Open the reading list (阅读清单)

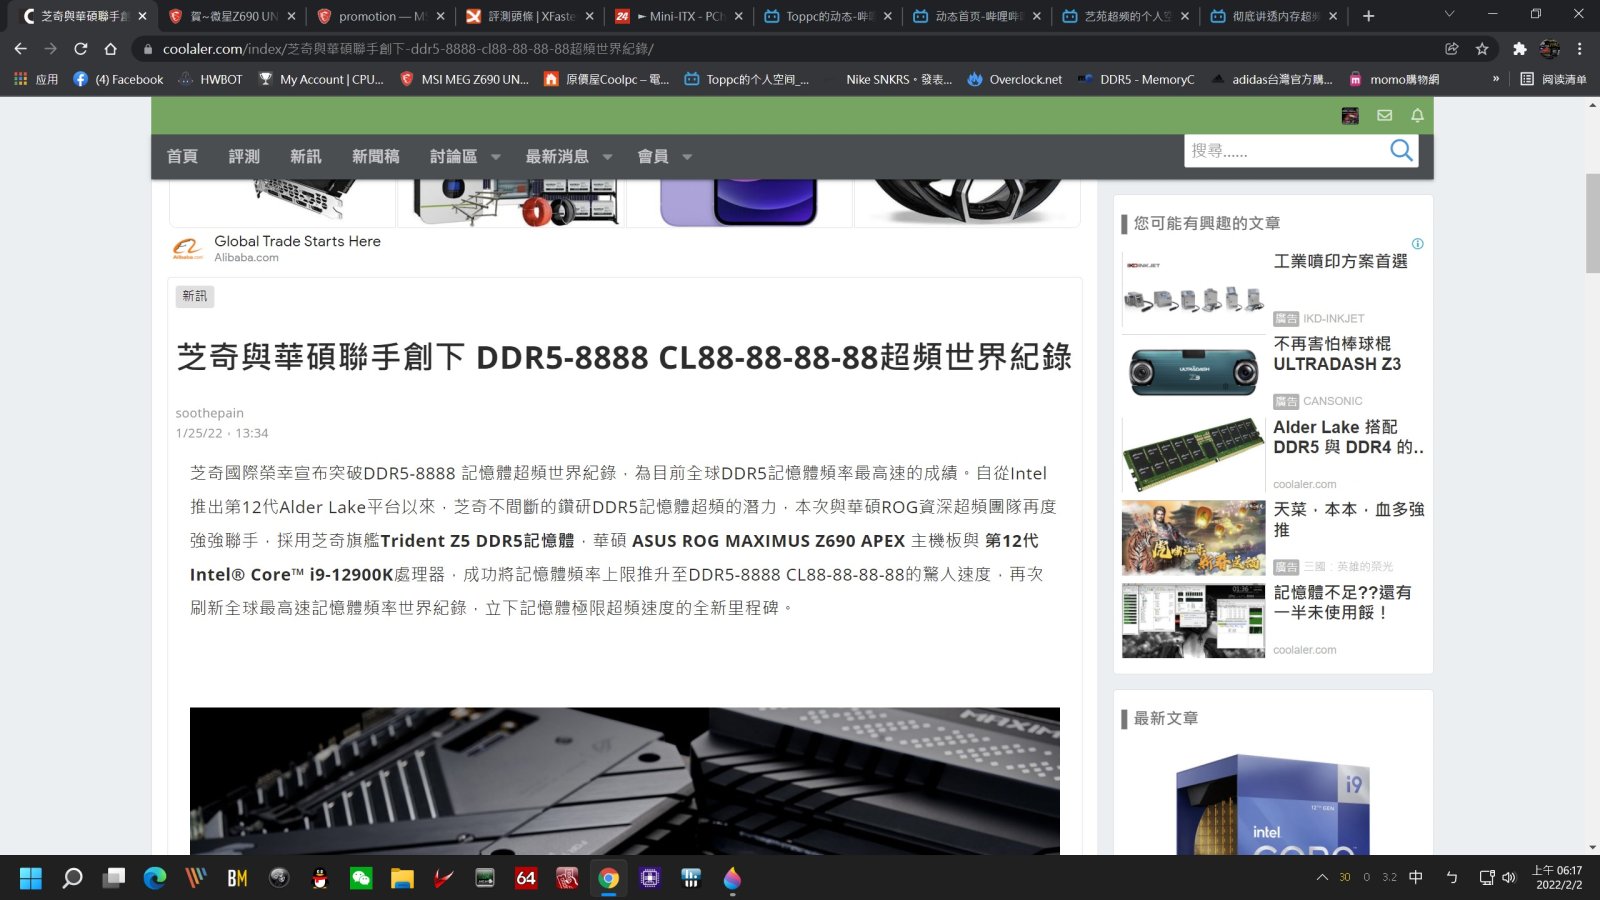click(x=1553, y=79)
